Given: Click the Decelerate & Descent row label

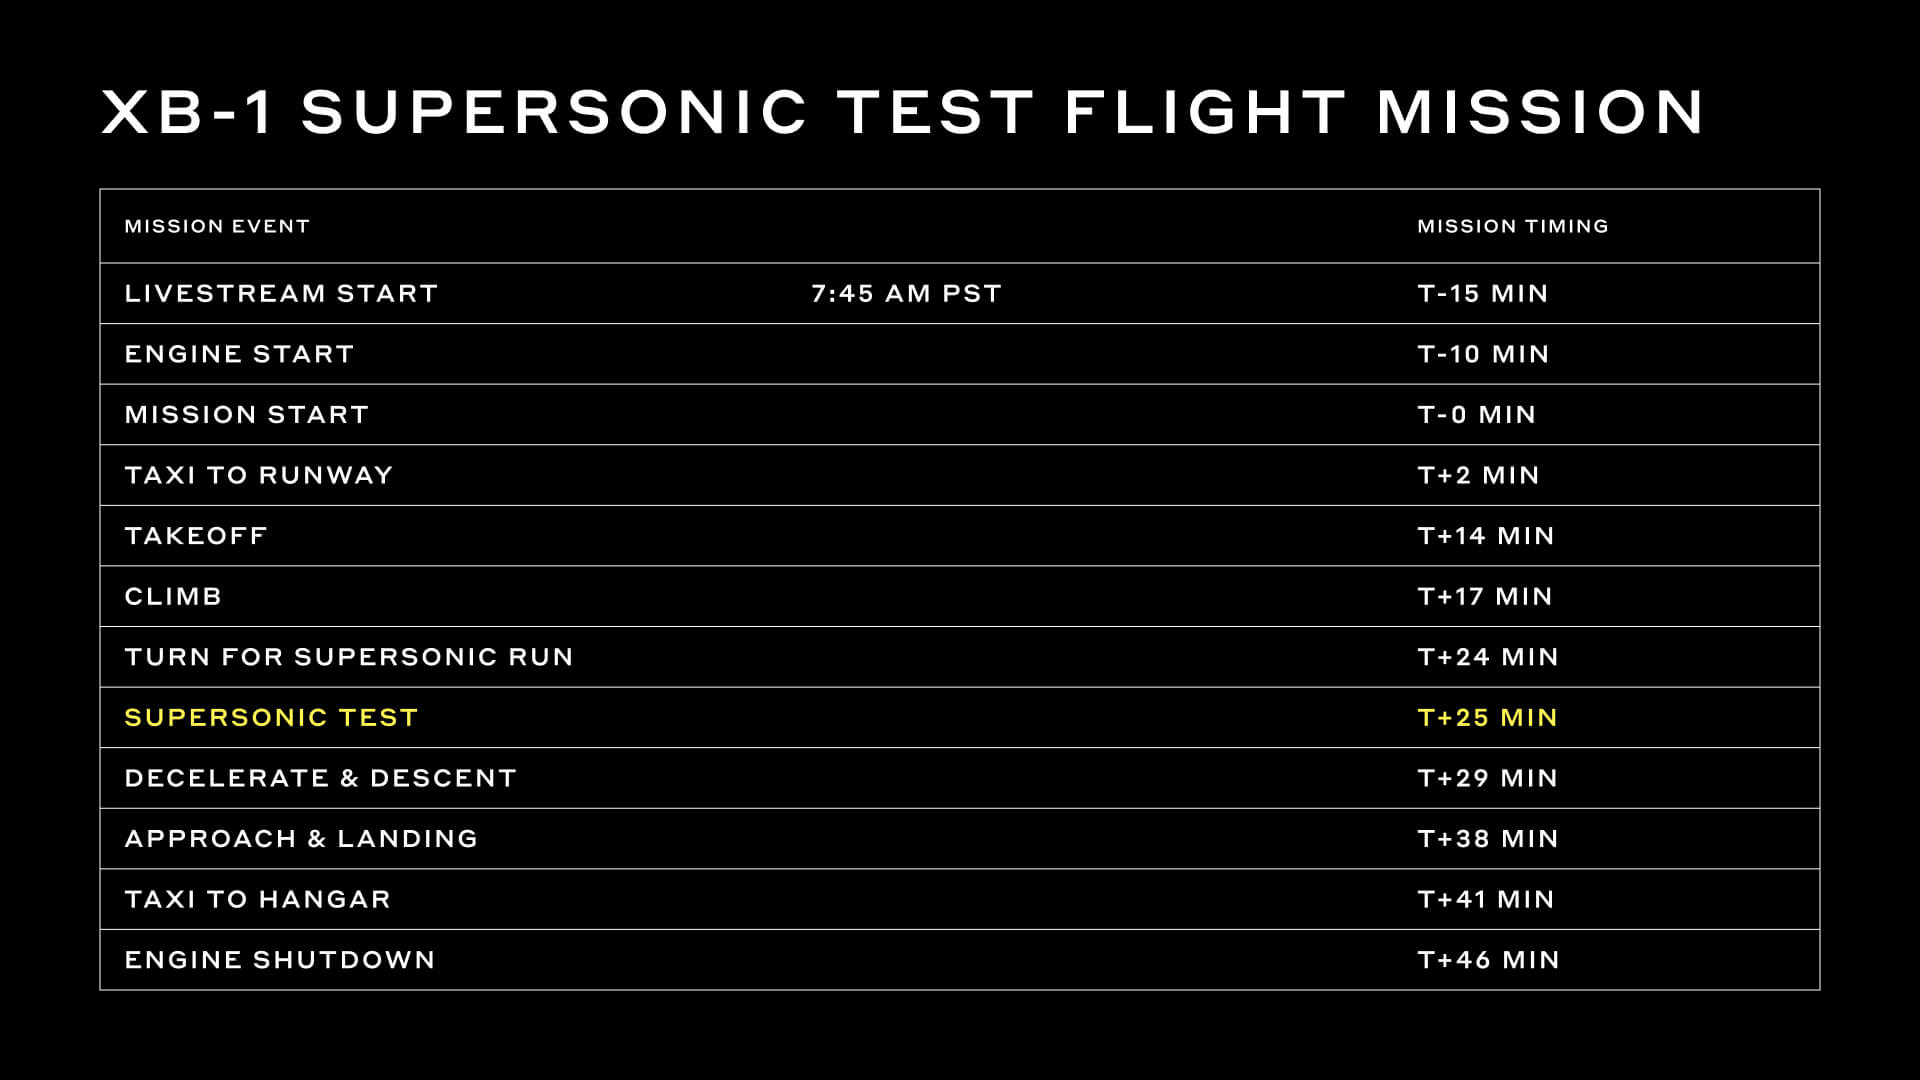Looking at the screenshot, I should pyautogui.click(x=320, y=778).
